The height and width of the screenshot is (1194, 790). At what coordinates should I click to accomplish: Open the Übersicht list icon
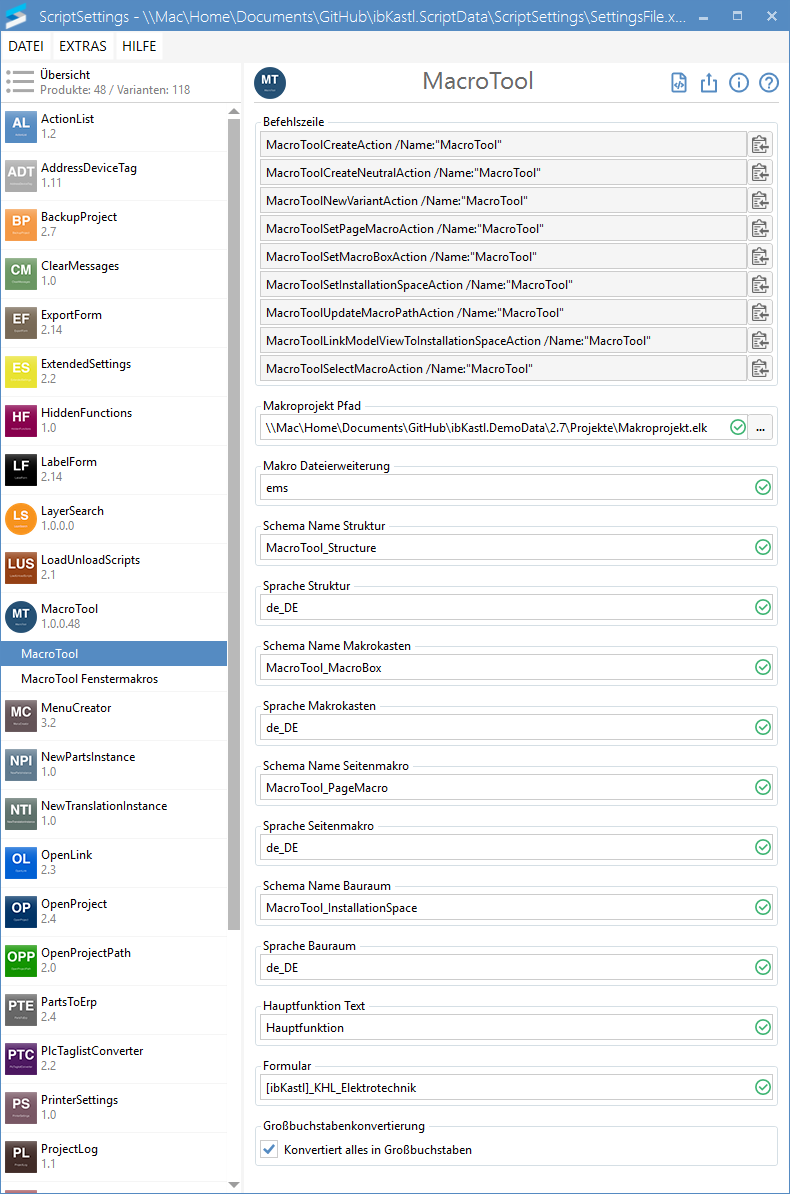[x=20, y=82]
